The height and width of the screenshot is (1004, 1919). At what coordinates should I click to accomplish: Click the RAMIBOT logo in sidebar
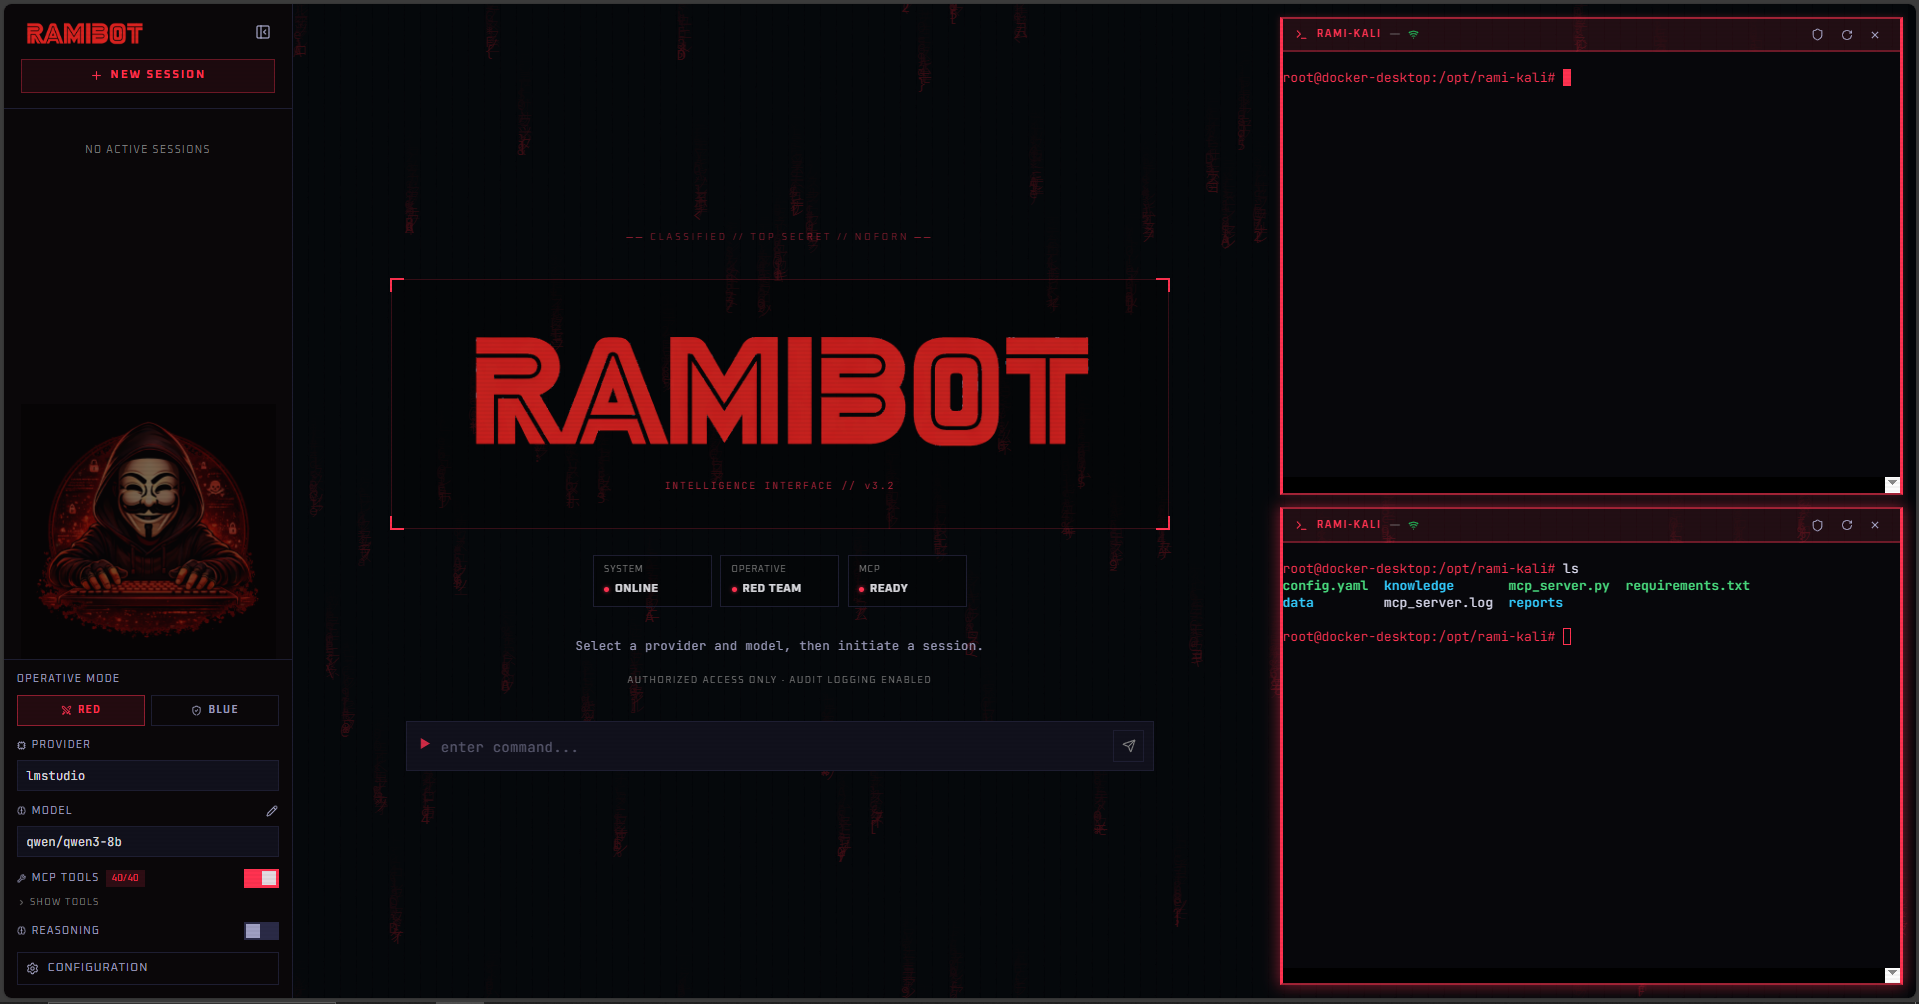(x=85, y=34)
